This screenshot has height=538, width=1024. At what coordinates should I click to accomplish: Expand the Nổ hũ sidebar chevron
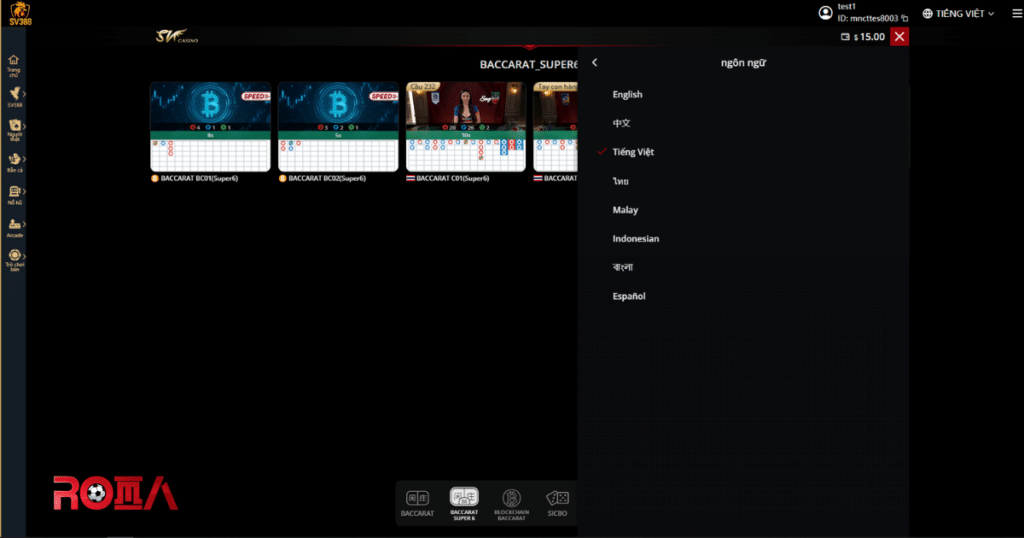pyautogui.click(x=24, y=191)
